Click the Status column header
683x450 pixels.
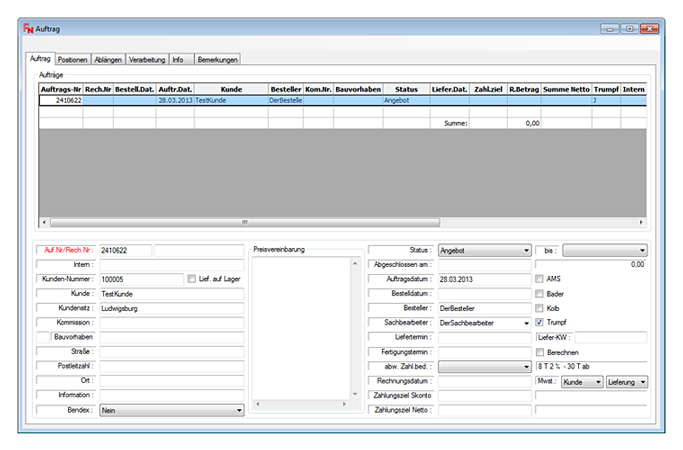click(x=406, y=89)
